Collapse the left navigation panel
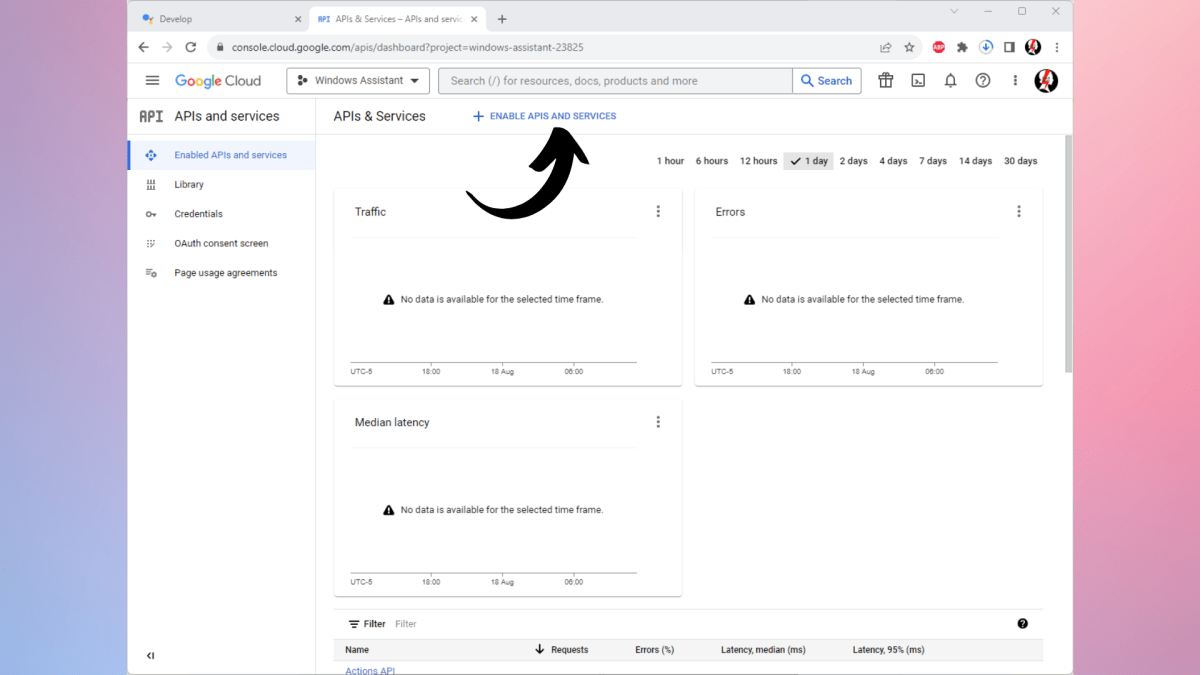The image size is (1200, 675). [151, 656]
